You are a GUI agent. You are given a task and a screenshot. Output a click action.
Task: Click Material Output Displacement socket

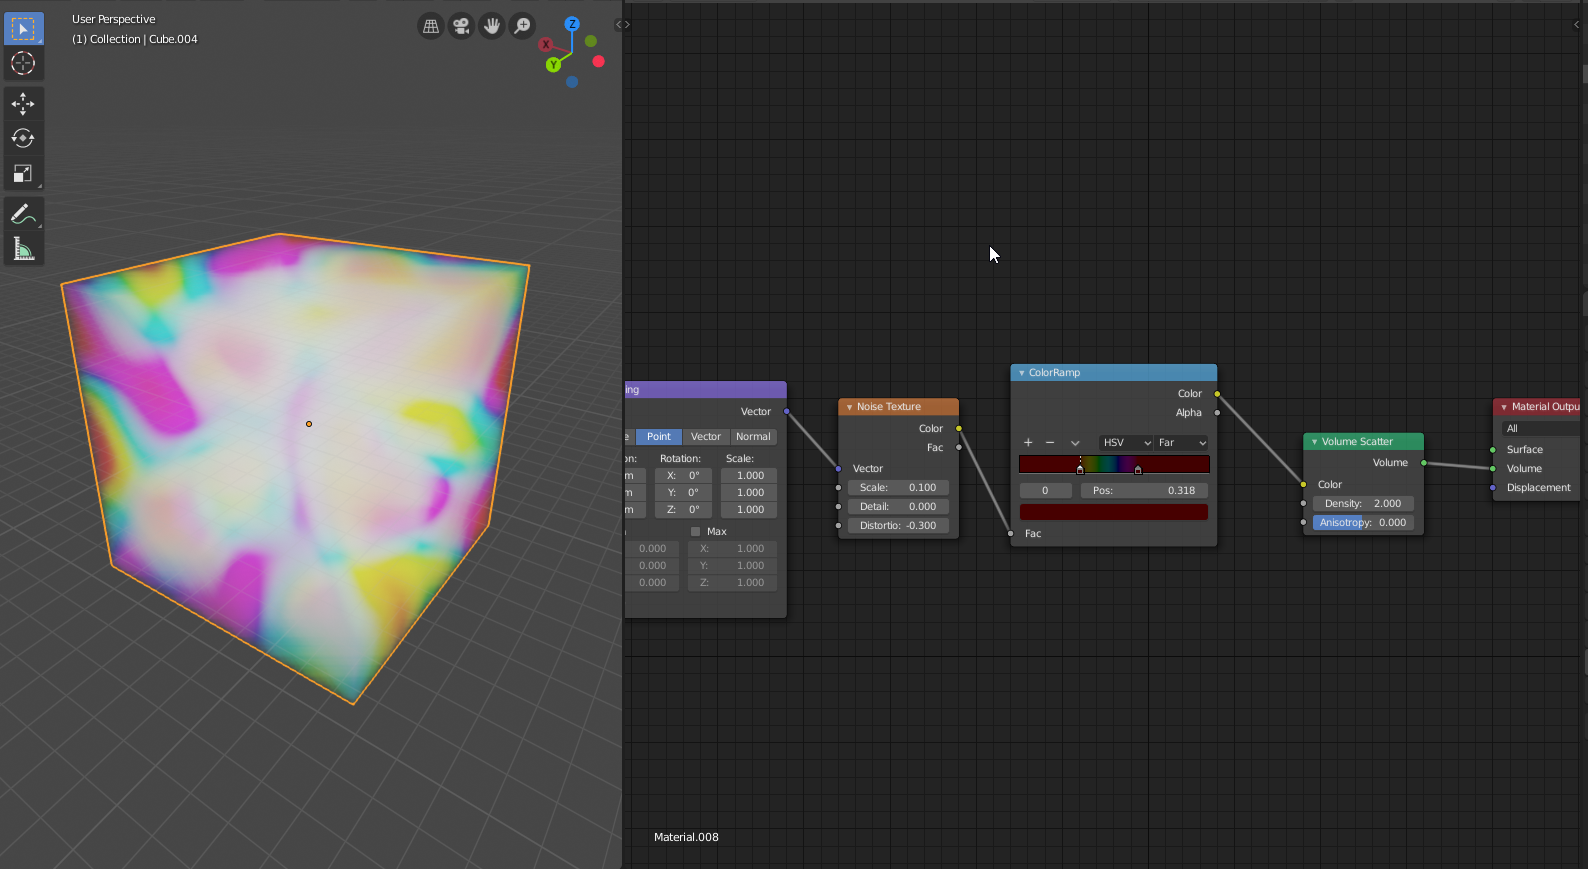tap(1493, 487)
